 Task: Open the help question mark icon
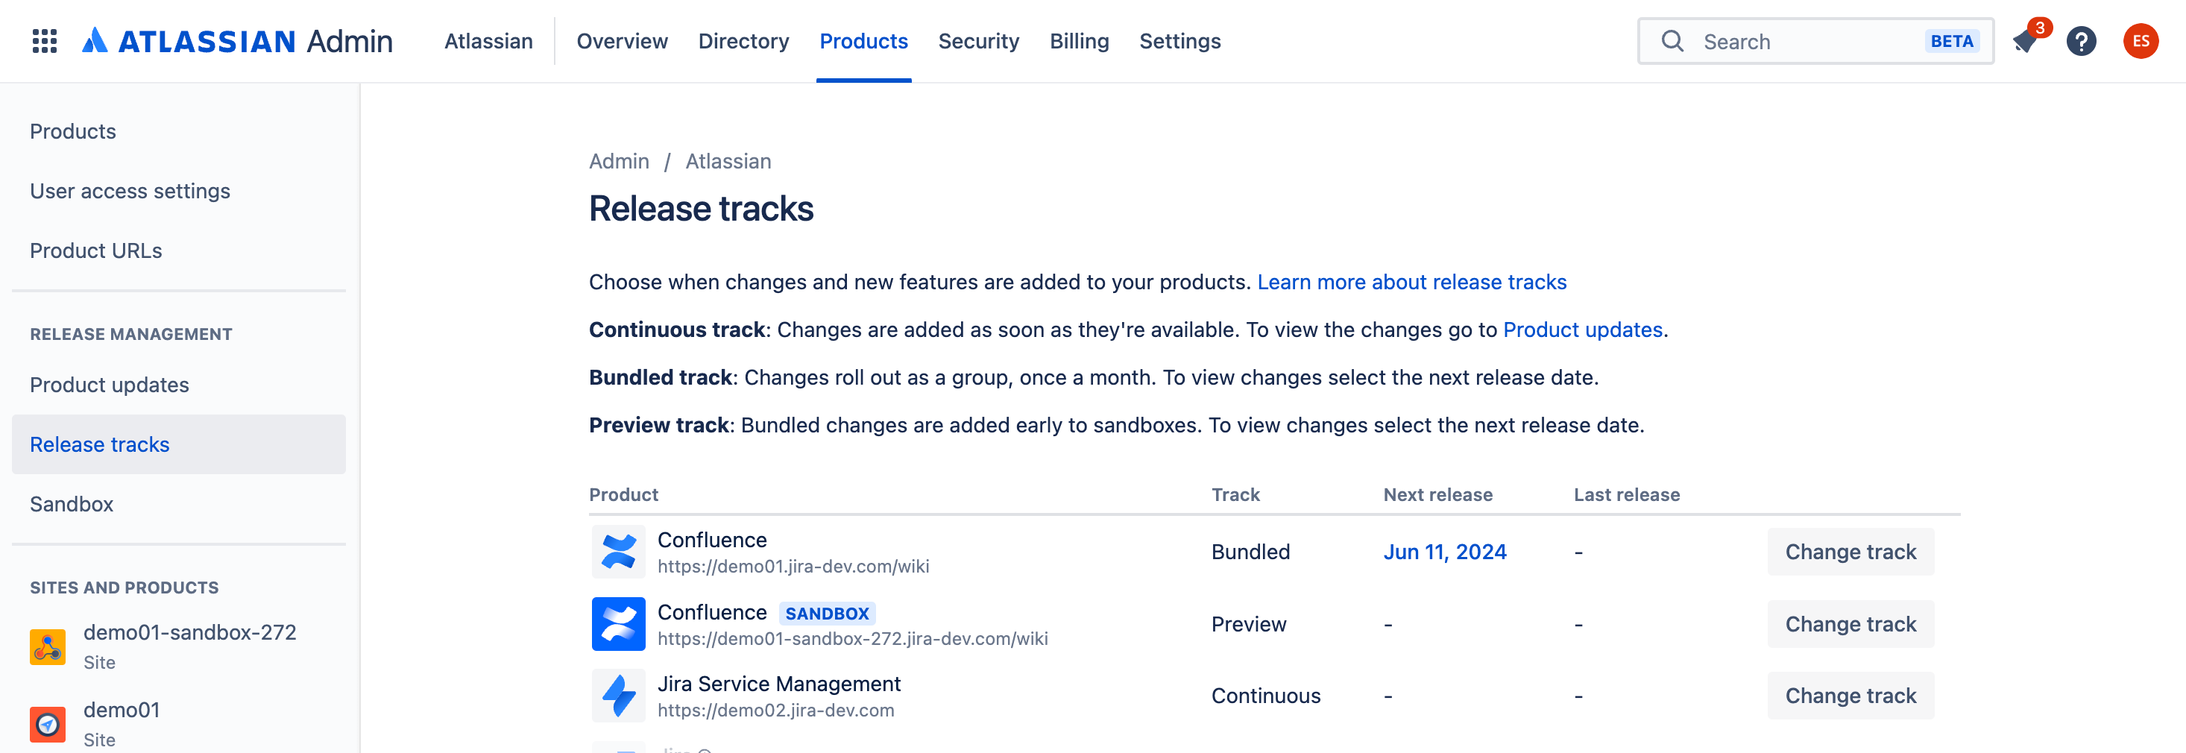[2082, 41]
